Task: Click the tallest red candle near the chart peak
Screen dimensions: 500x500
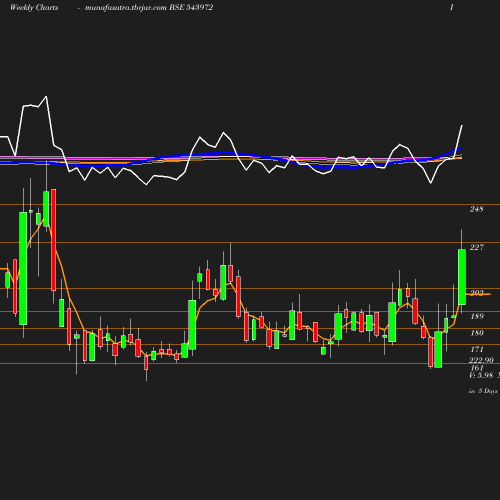Action: tap(54, 240)
